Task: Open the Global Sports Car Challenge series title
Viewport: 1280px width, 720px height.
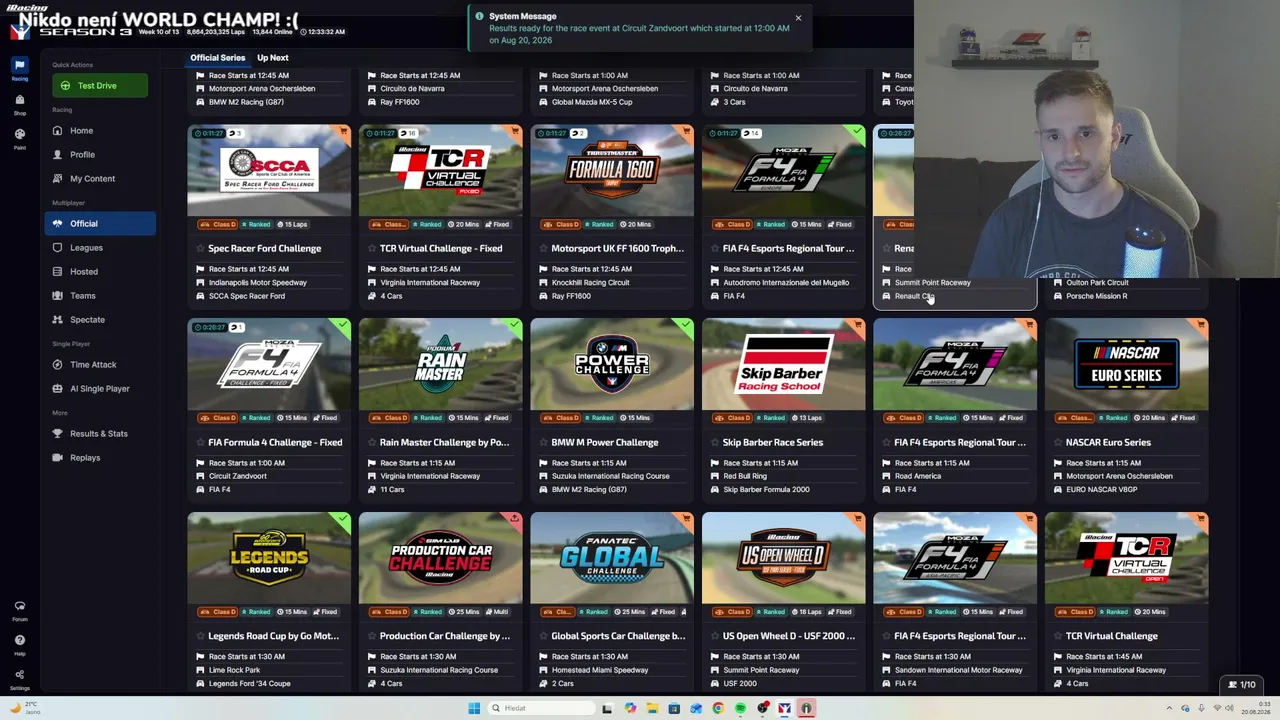Action: (x=618, y=636)
